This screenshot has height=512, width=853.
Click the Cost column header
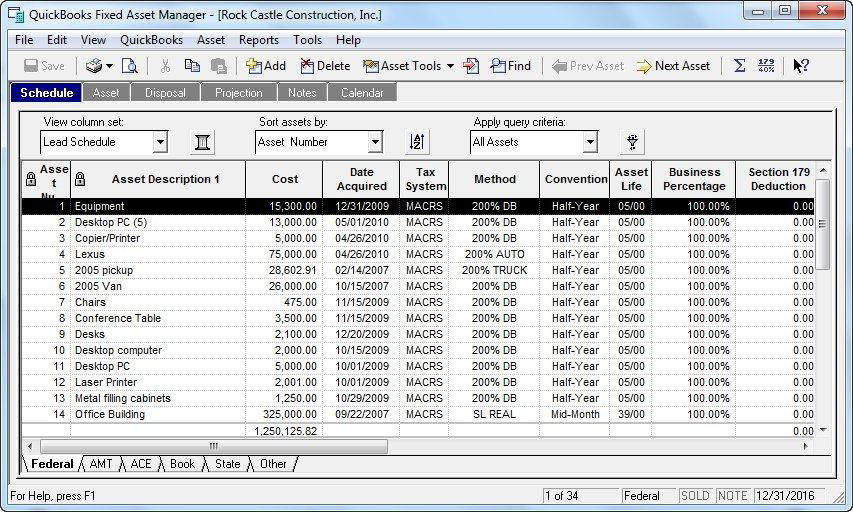[x=285, y=179]
